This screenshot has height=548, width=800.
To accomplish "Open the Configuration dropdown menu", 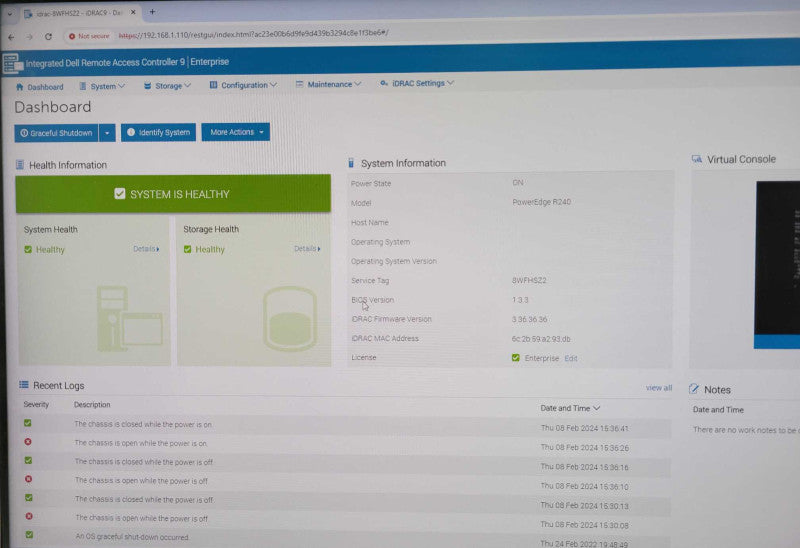I will [x=243, y=85].
